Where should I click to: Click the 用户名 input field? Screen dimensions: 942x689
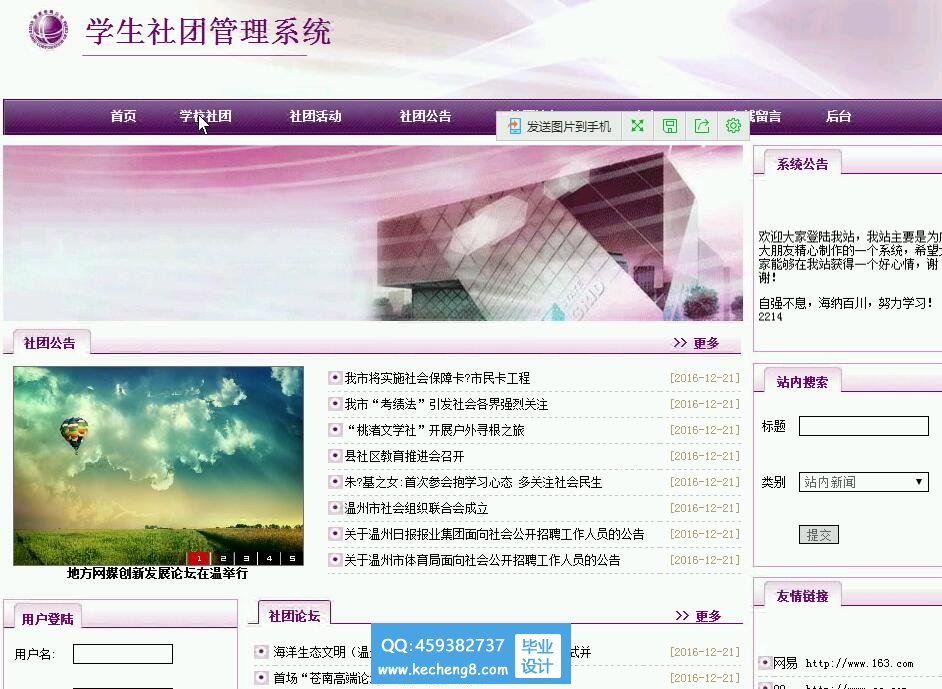click(x=123, y=654)
